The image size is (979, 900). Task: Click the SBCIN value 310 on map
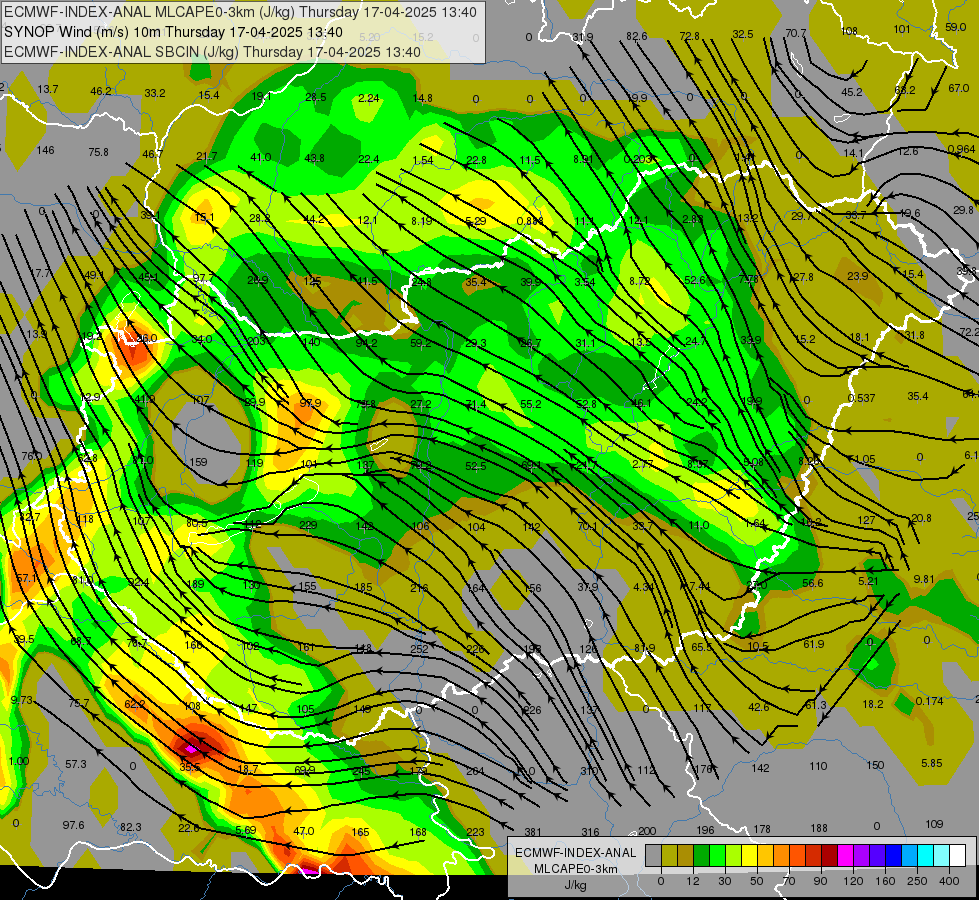tap(589, 771)
